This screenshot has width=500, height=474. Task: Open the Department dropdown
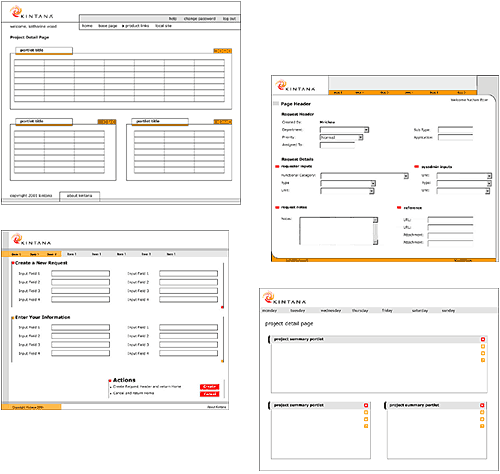[x=344, y=130]
